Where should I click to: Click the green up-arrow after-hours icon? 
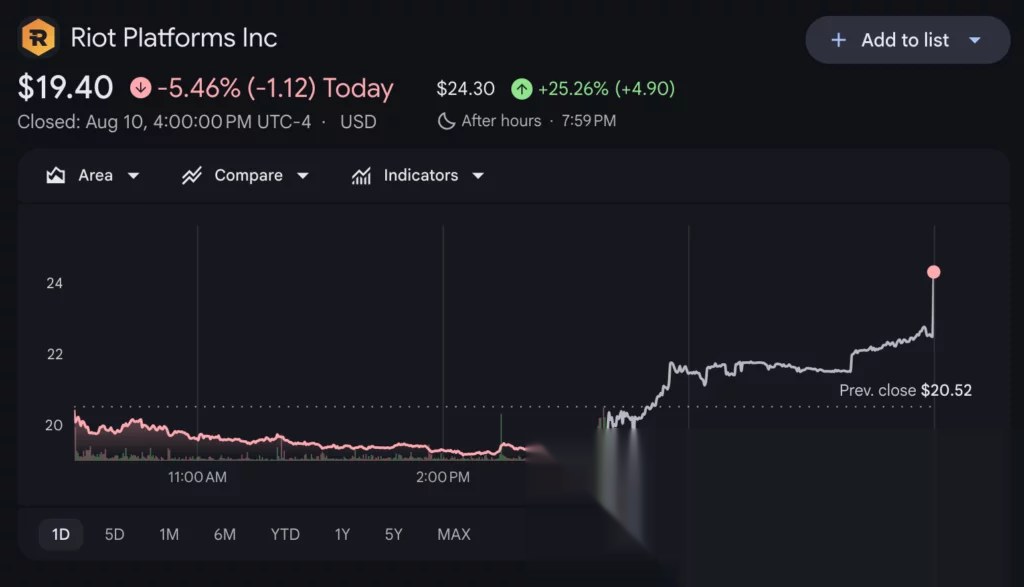click(x=521, y=88)
